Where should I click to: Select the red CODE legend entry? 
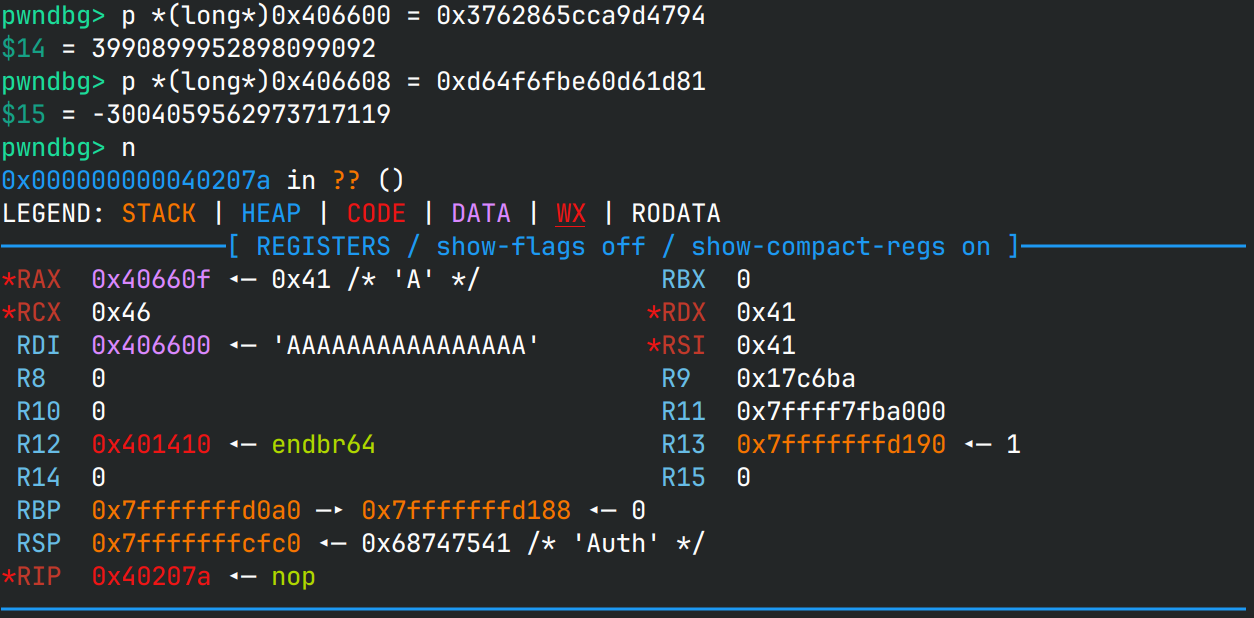376,213
